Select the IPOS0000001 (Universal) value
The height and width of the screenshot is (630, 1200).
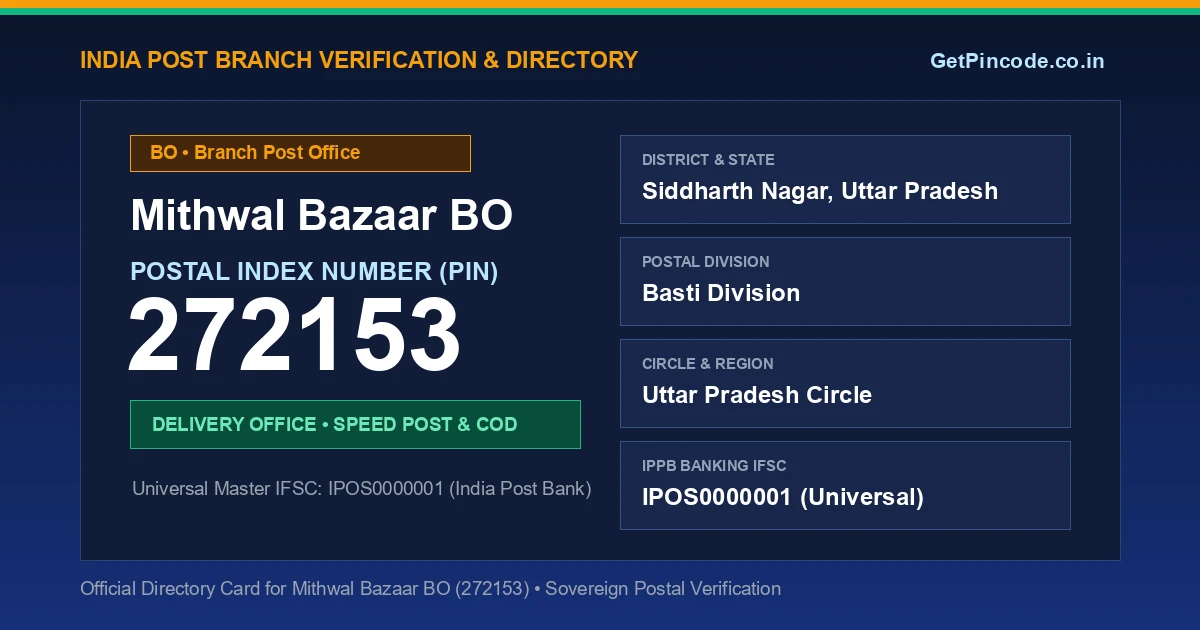[x=783, y=497]
